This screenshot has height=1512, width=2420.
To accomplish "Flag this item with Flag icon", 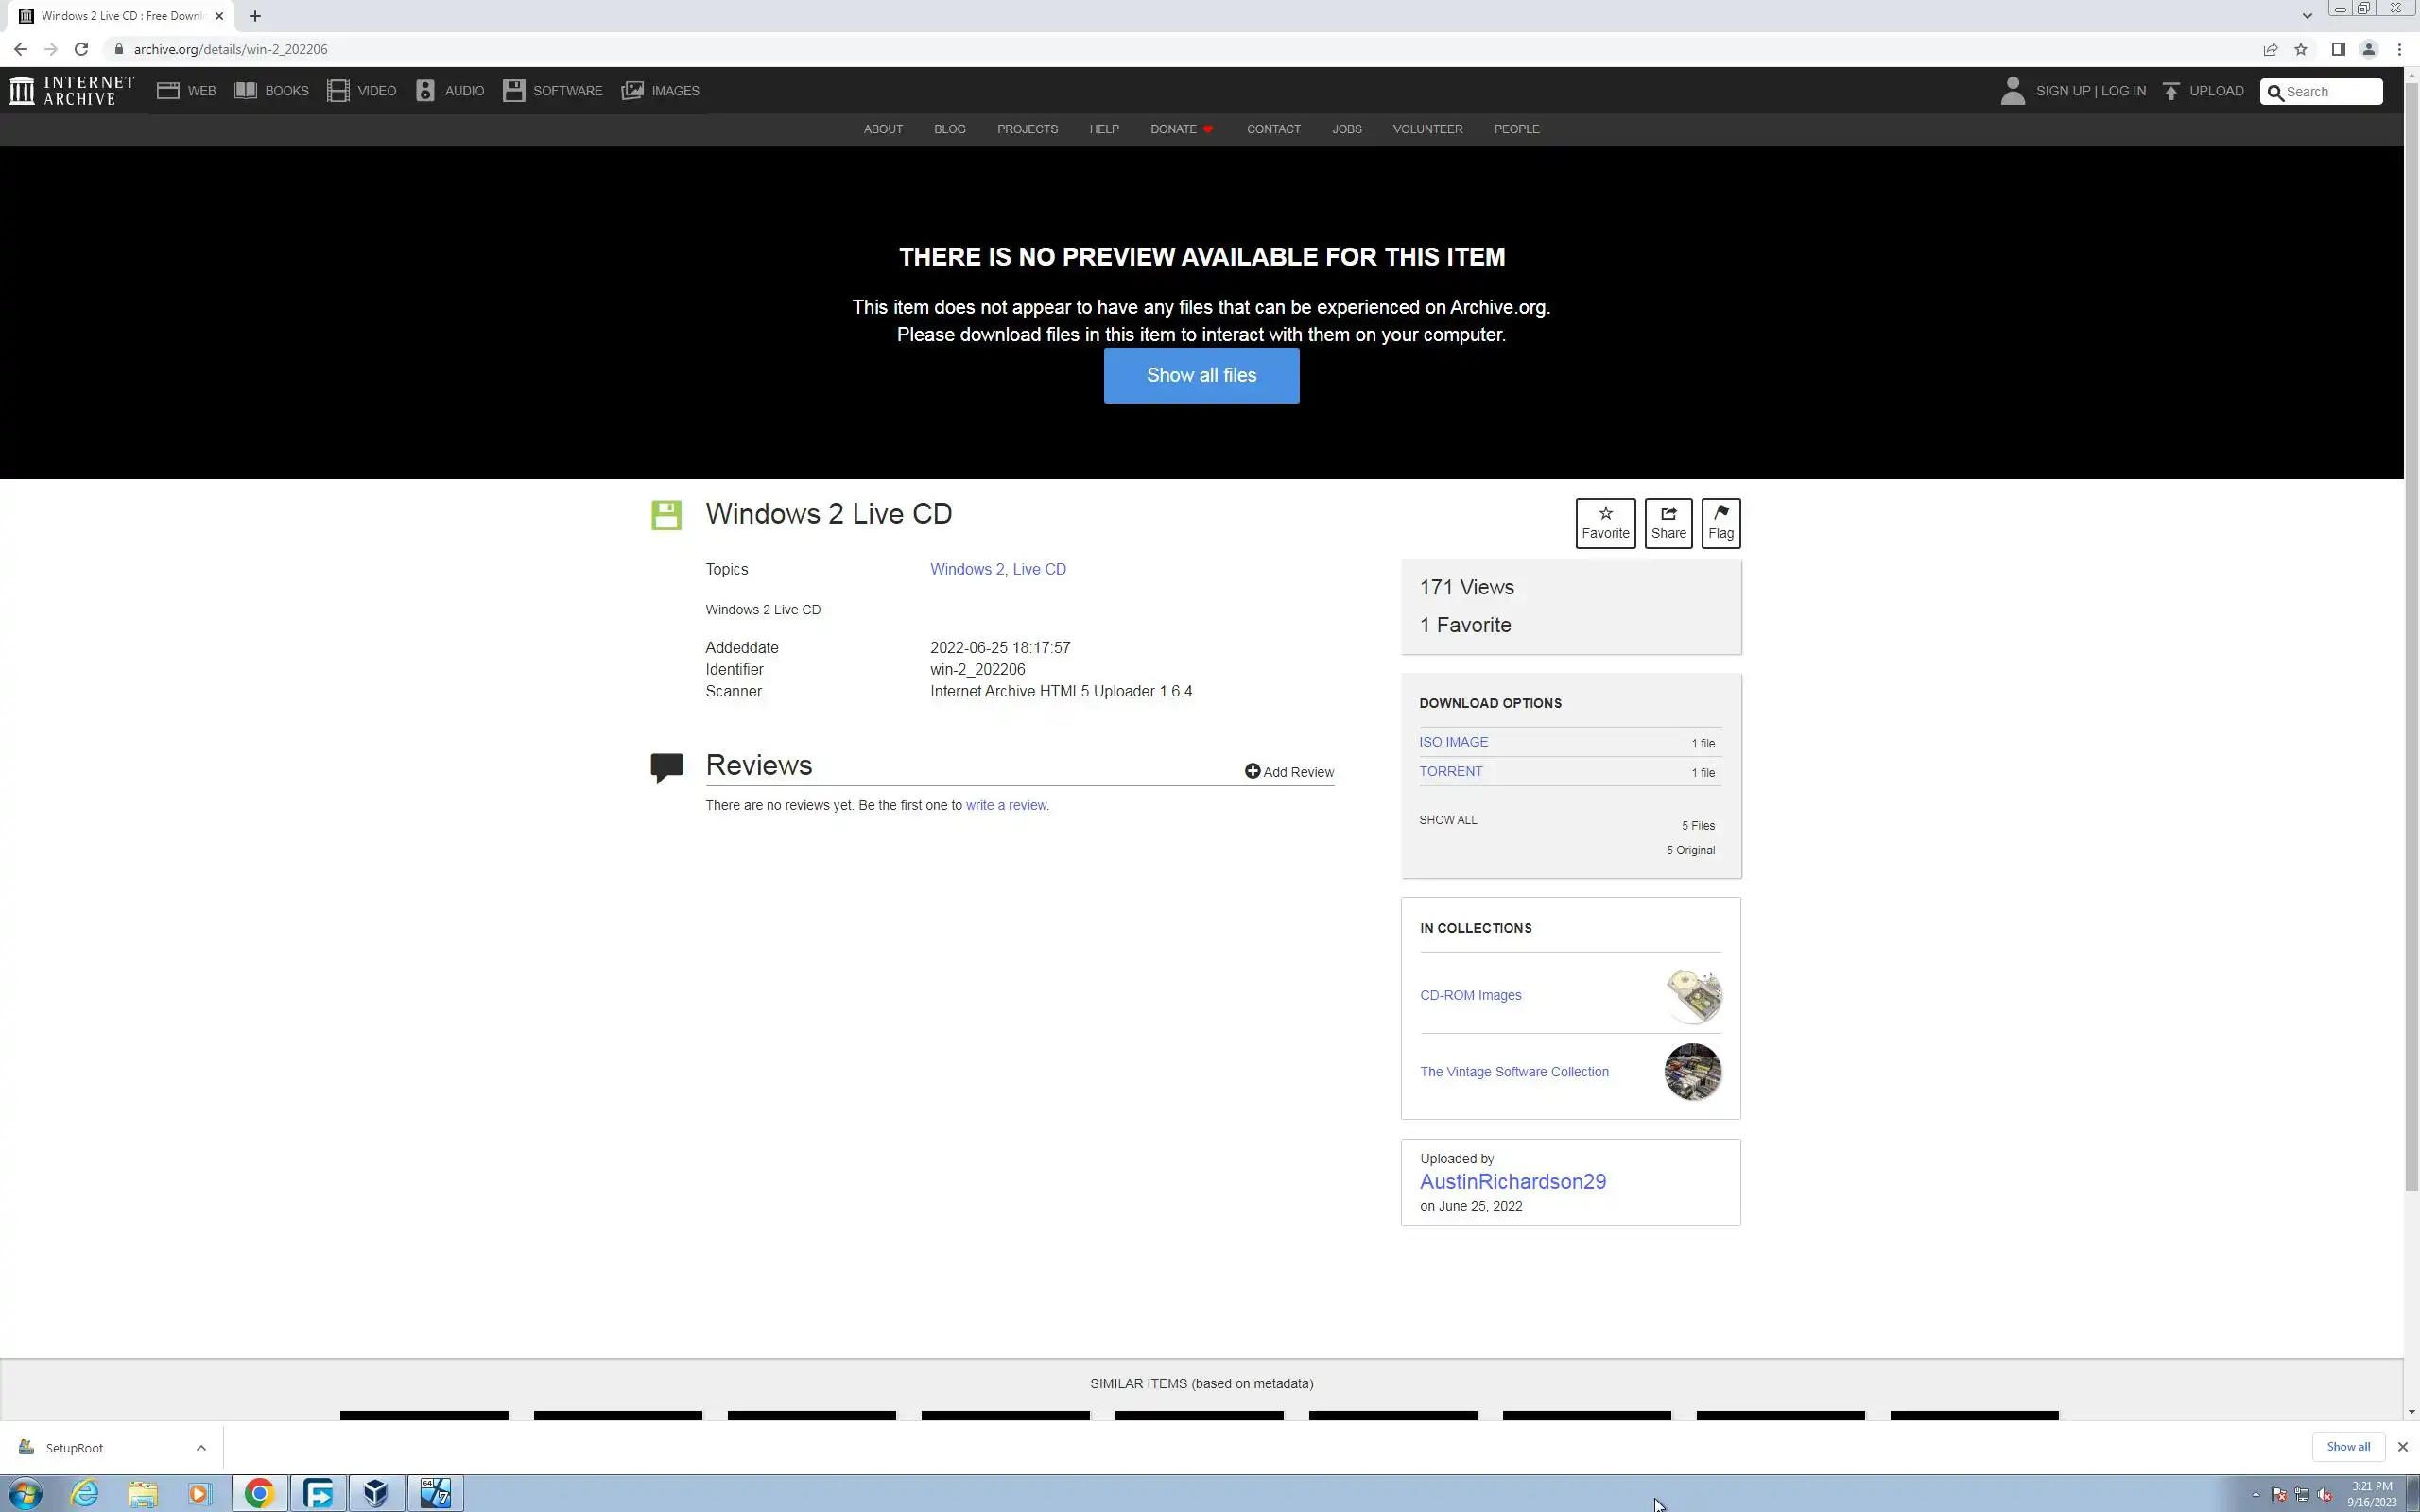I will (1720, 514).
